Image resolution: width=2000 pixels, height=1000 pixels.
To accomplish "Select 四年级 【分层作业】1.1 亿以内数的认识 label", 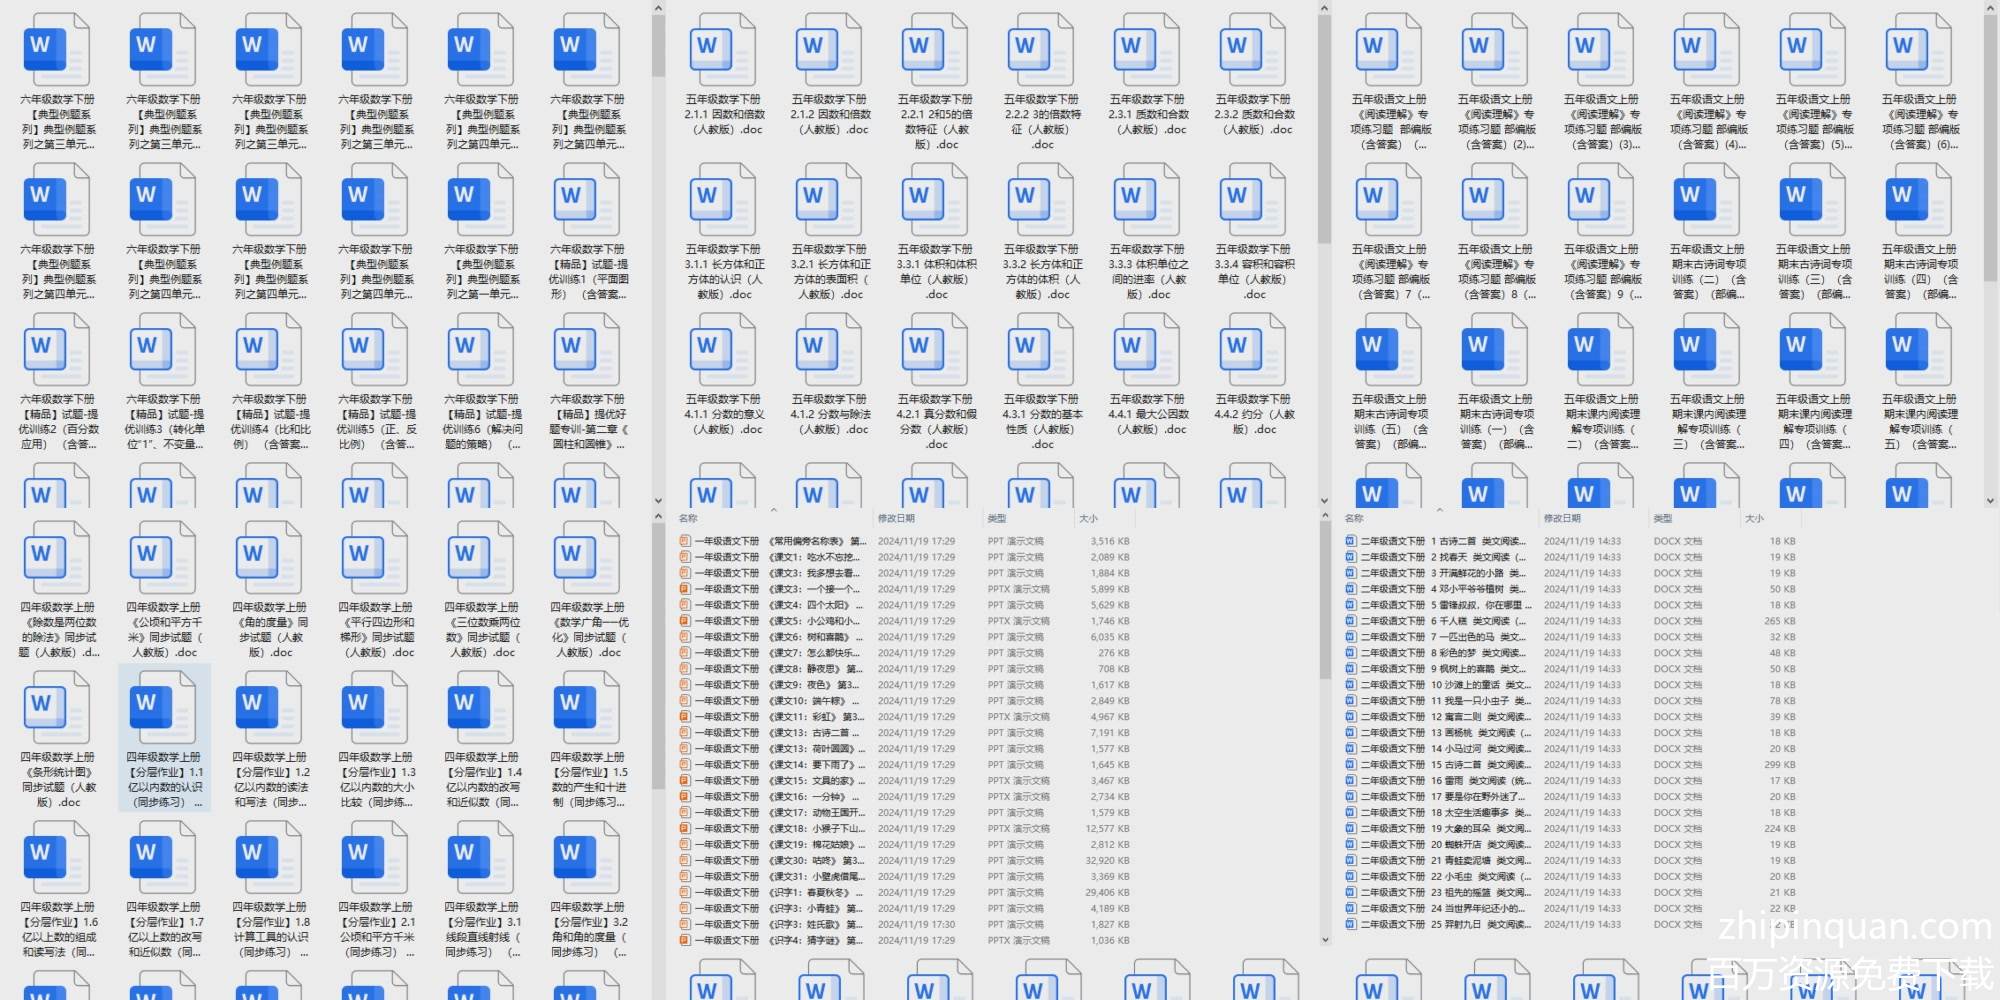I will pos(164,780).
